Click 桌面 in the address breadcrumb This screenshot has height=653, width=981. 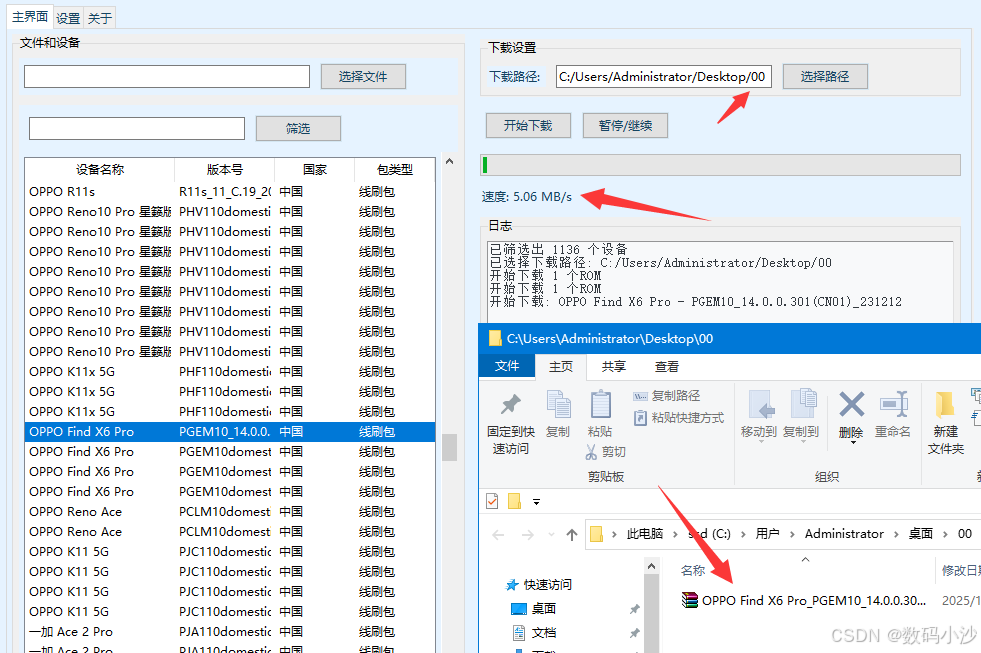tap(920, 534)
